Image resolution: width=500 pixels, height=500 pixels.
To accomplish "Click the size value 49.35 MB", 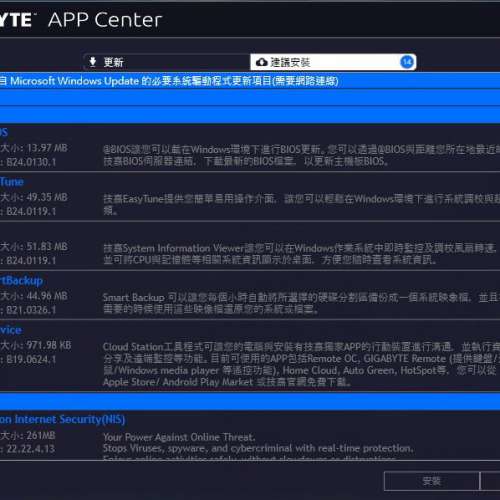I will tap(47, 197).
